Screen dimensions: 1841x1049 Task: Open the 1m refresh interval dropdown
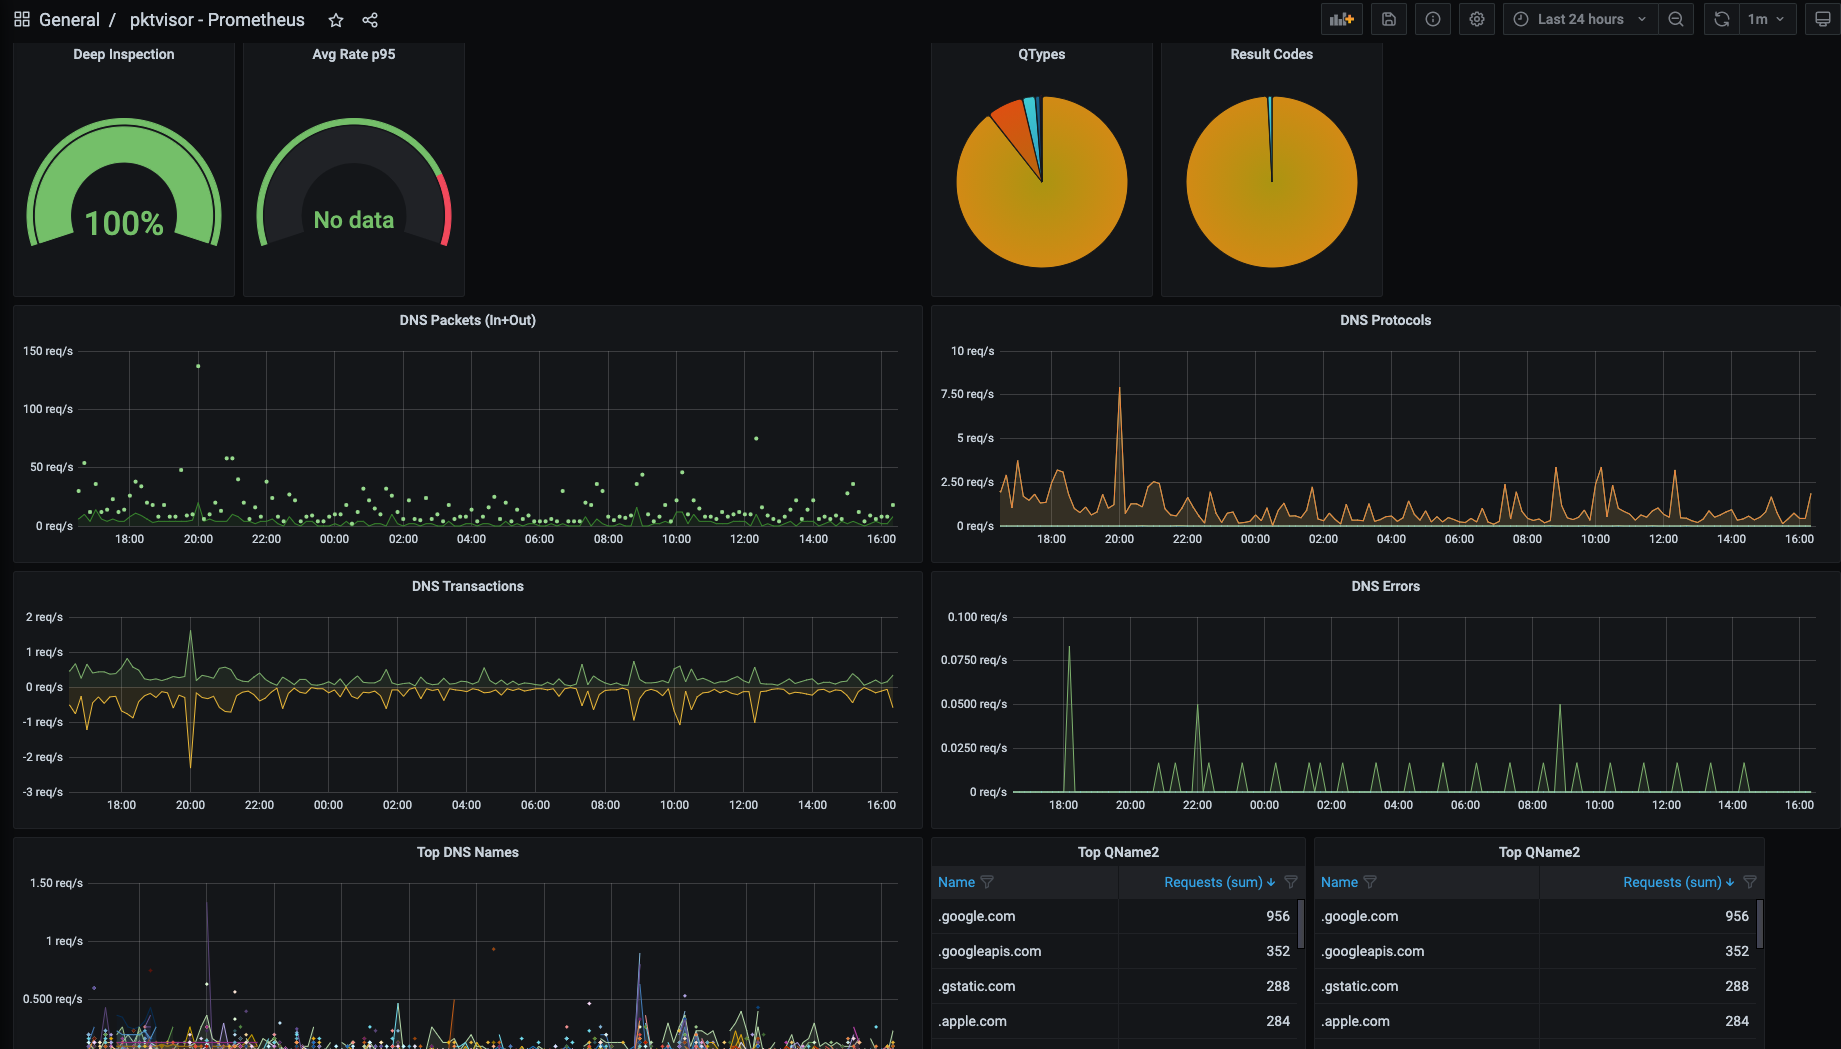(x=1768, y=18)
